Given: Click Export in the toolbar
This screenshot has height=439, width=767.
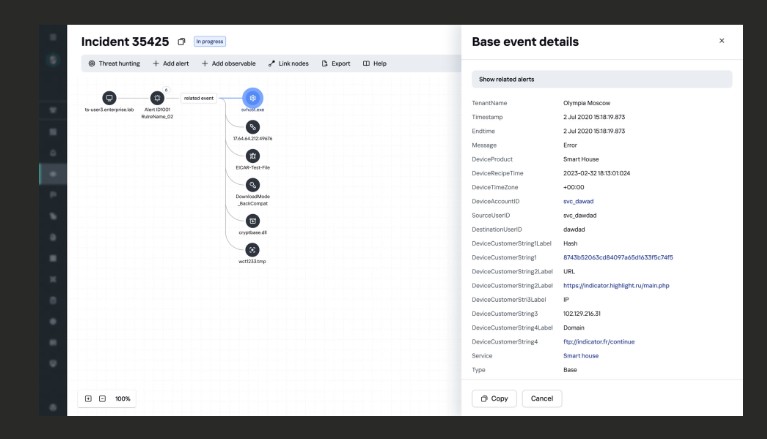Looking at the screenshot, I should [336, 63].
